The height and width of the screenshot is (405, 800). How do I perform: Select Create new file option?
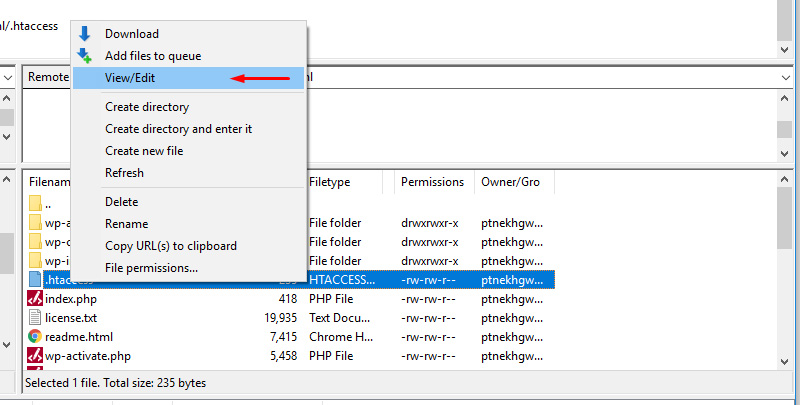(144, 151)
